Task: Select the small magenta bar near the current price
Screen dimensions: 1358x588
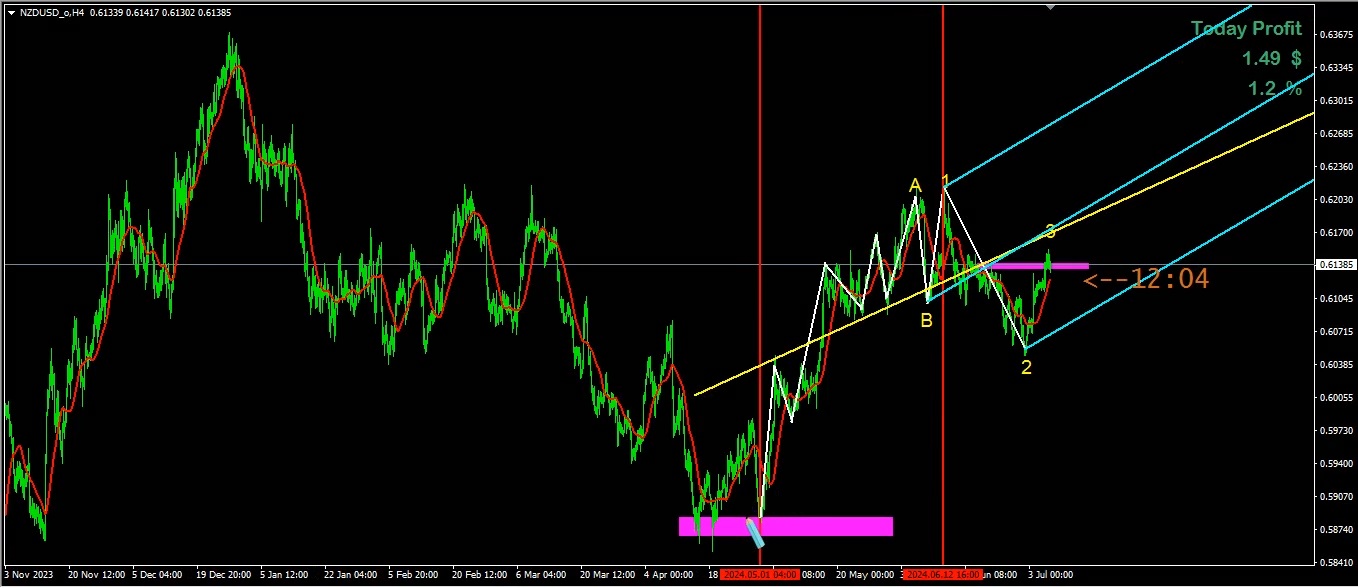Action: coord(1040,266)
